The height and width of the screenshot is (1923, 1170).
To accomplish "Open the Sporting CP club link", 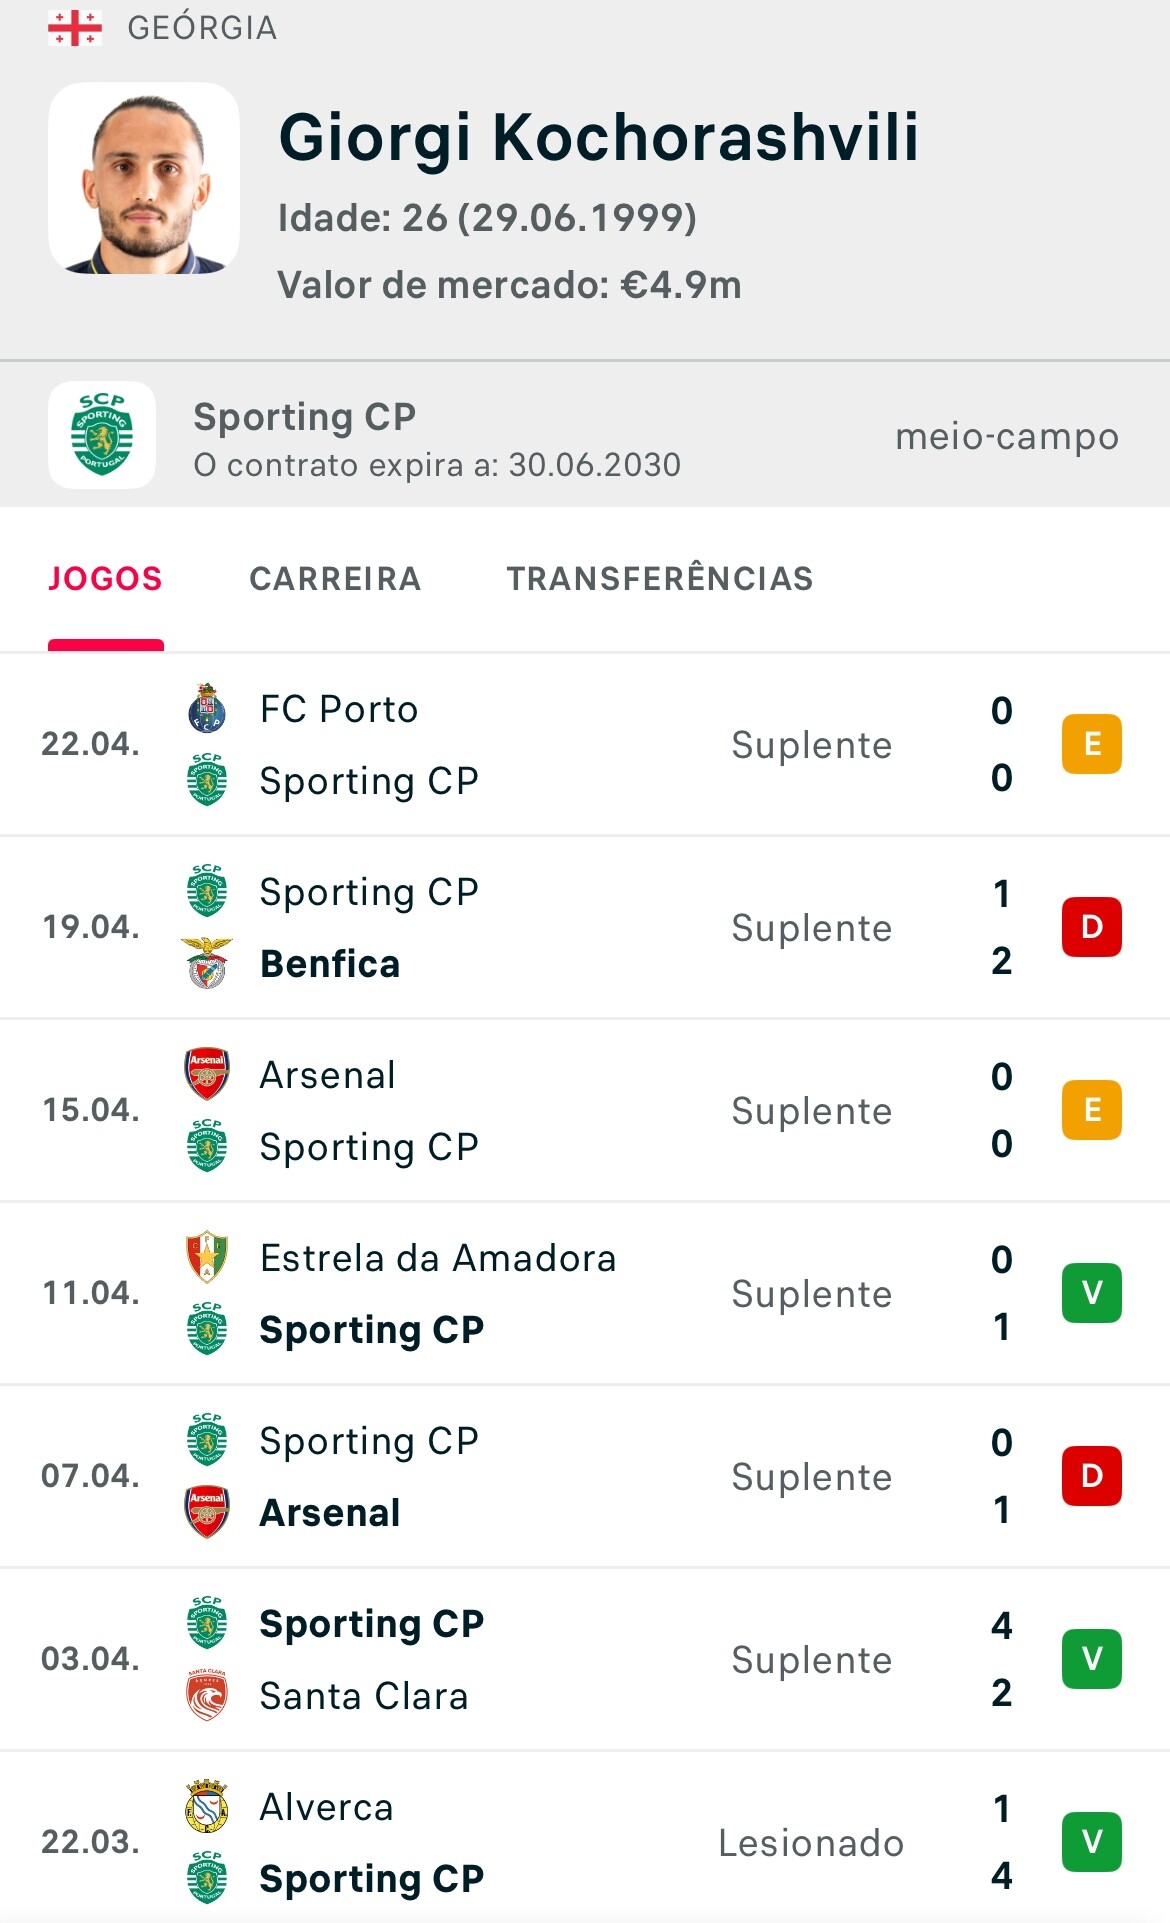I will (304, 417).
